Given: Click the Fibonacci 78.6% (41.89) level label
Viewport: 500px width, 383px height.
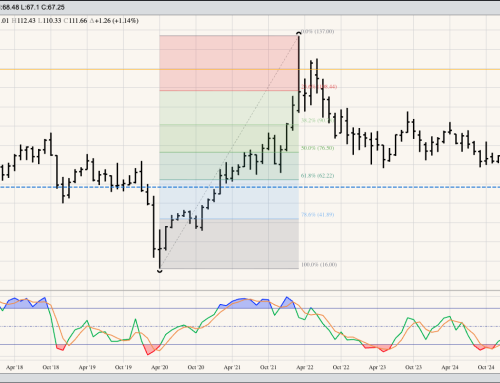Looking at the screenshot, I should click(317, 215).
